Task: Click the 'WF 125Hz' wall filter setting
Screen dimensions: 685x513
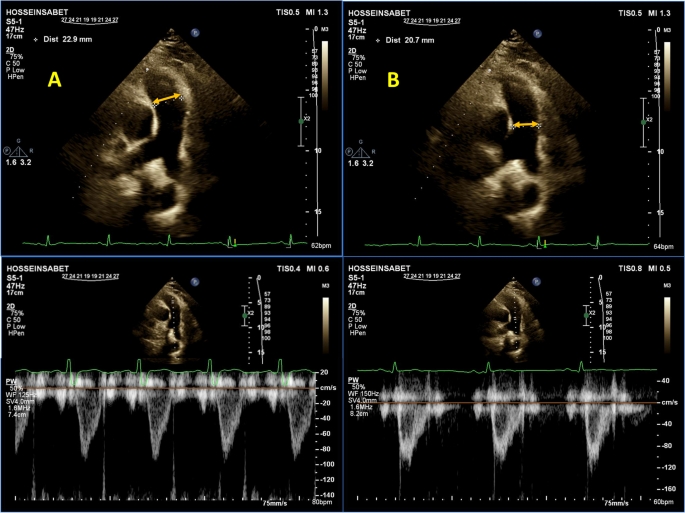Action: point(22,395)
